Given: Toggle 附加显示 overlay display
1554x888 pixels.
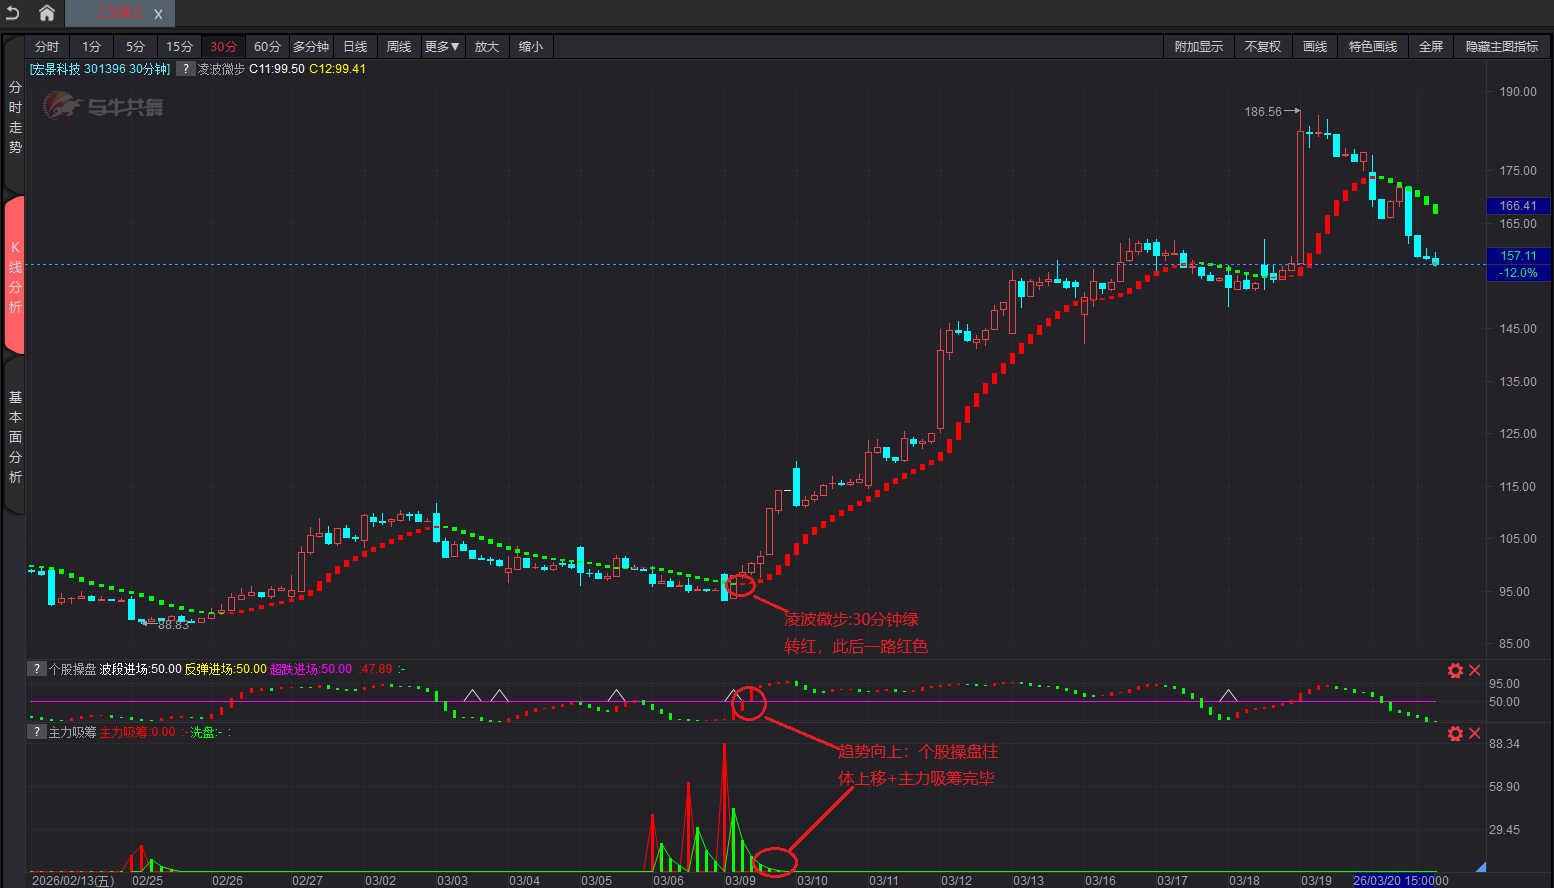Looking at the screenshot, I should point(1198,47).
